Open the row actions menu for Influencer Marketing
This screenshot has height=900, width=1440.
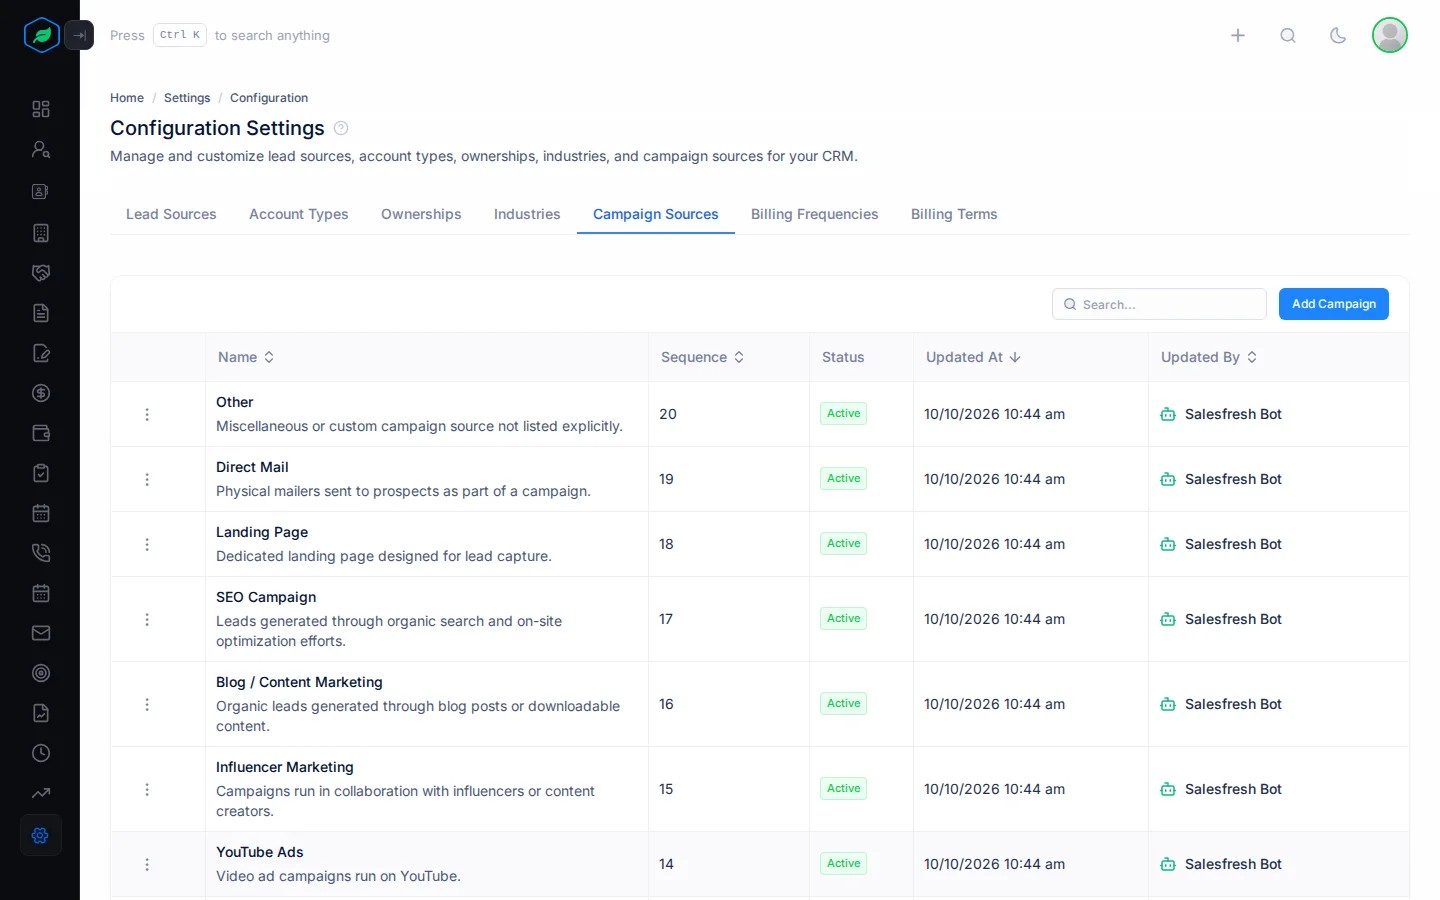click(x=147, y=789)
